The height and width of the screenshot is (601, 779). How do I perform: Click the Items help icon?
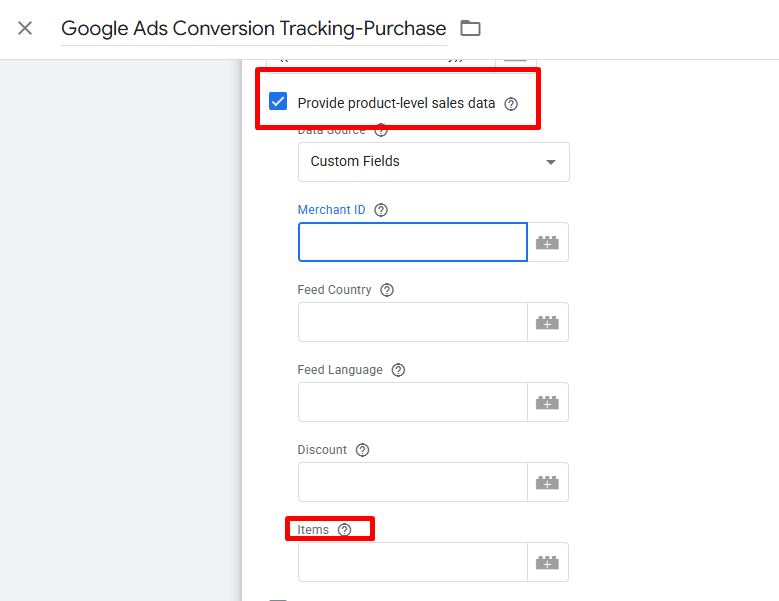(x=344, y=530)
